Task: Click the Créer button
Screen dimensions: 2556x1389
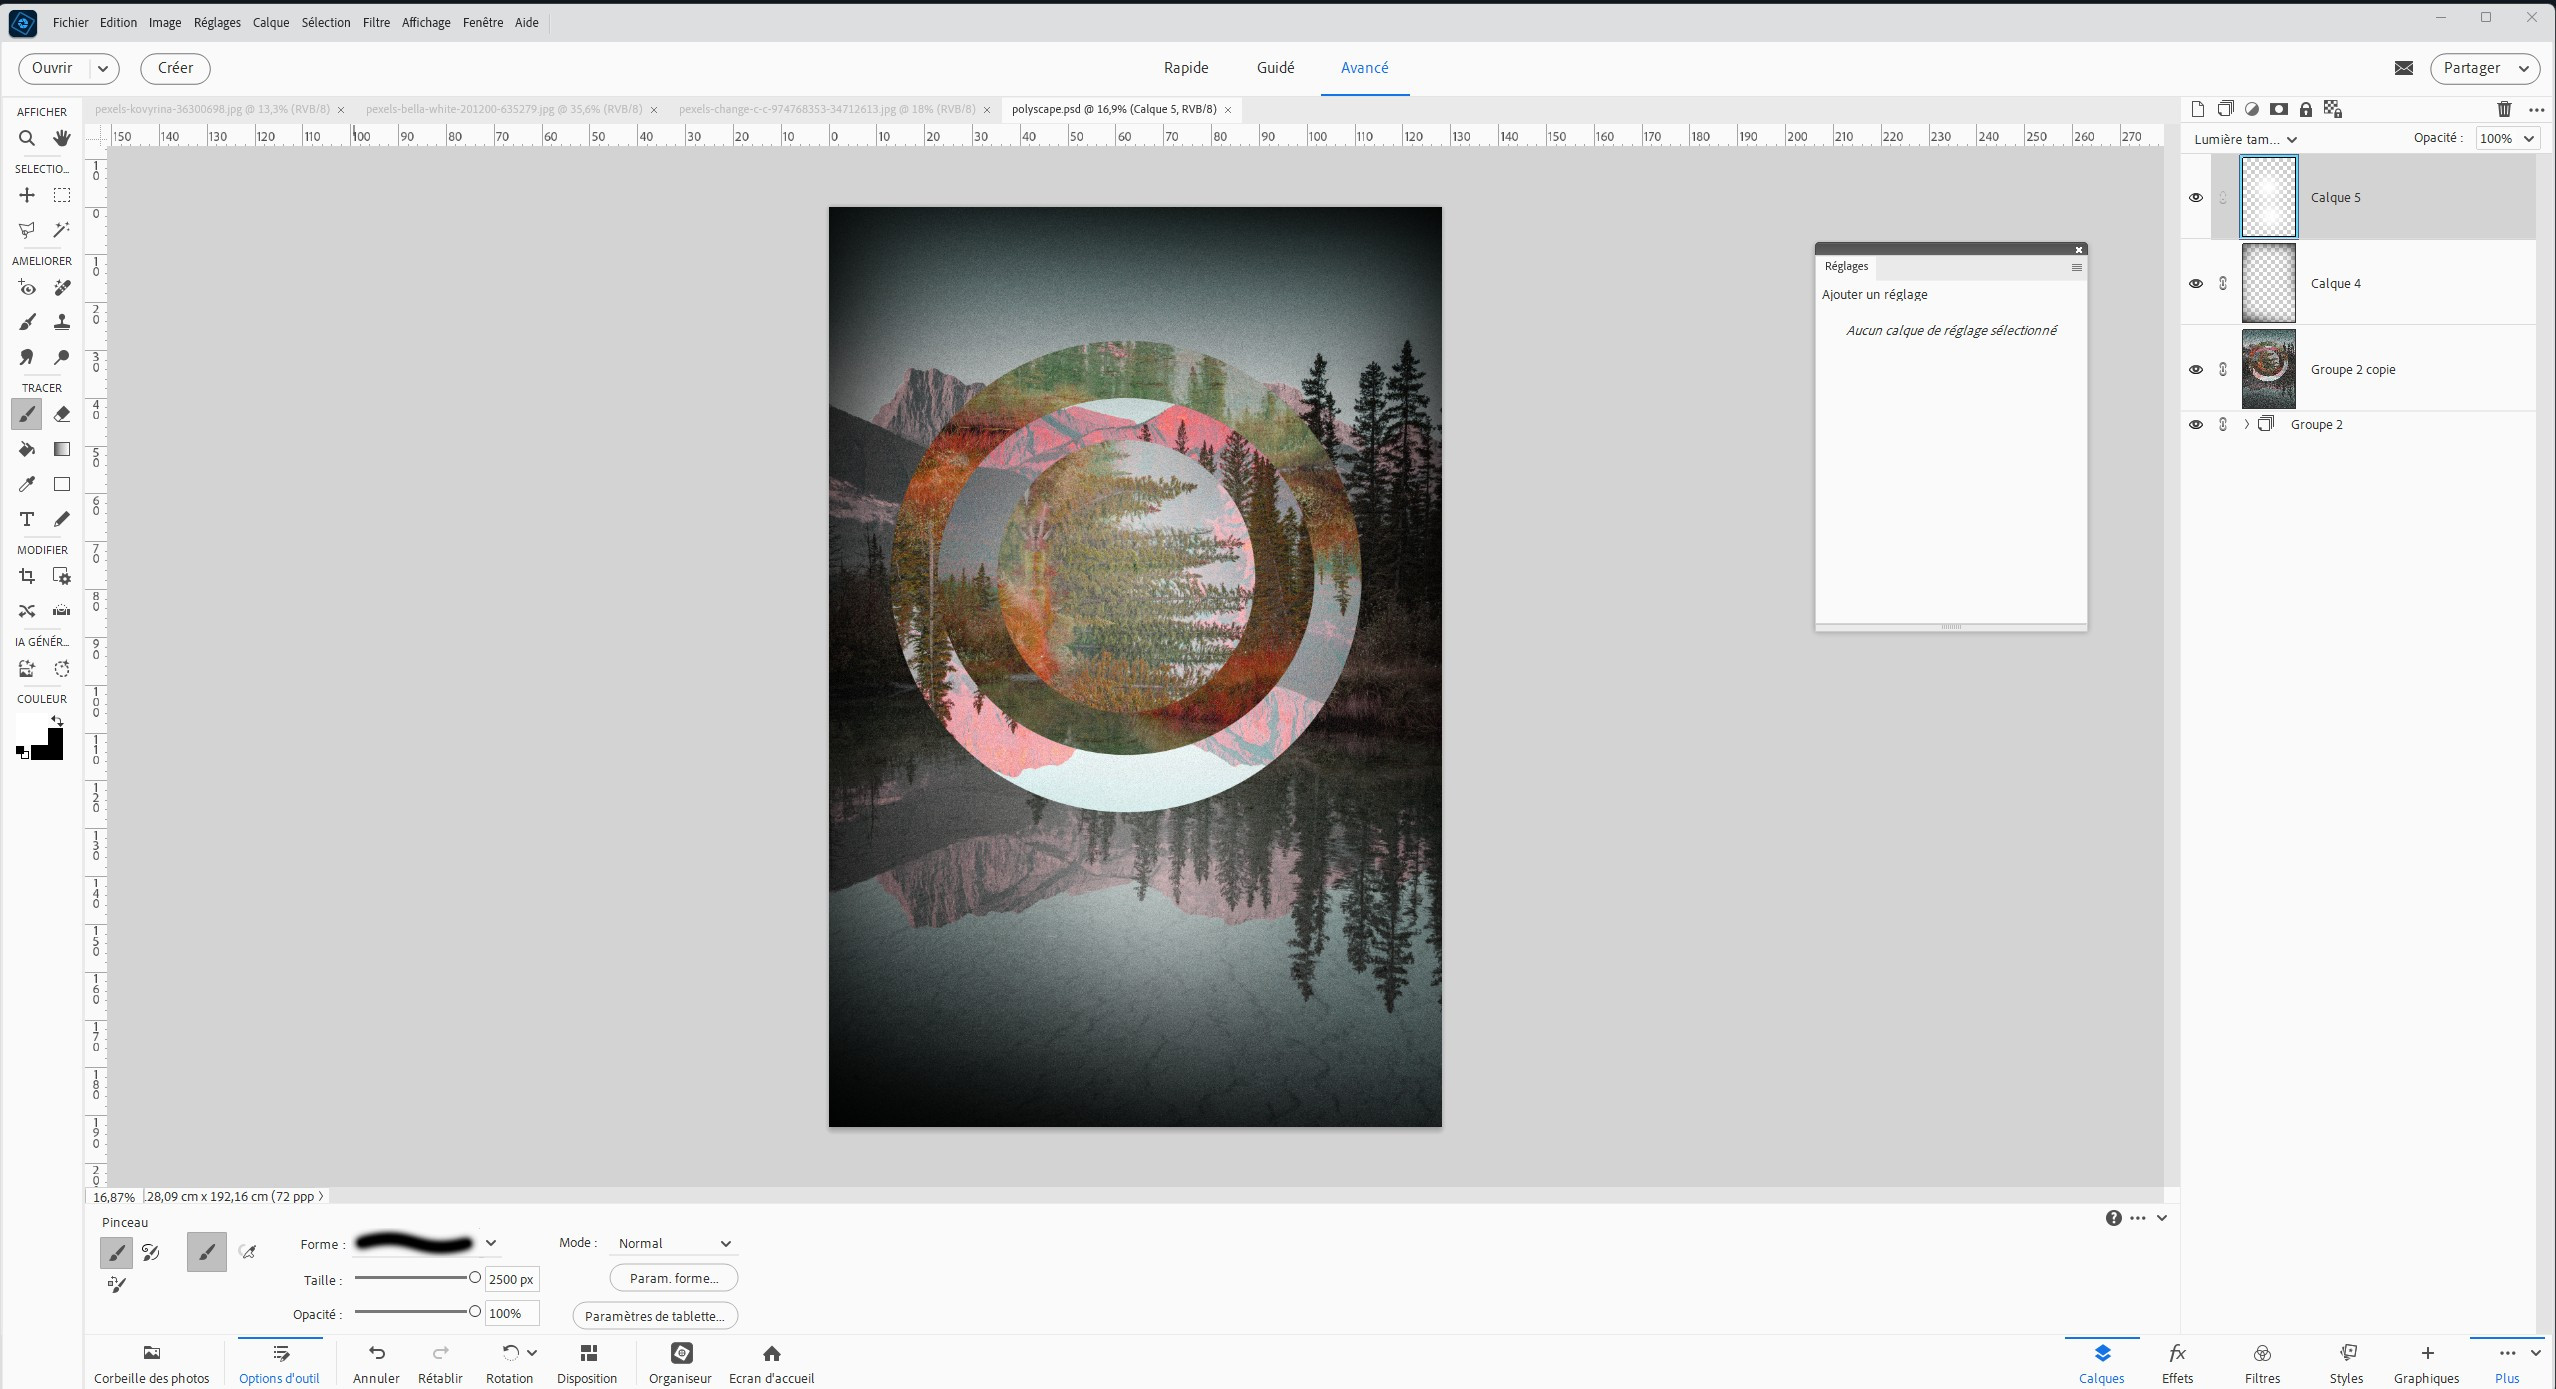Action: click(175, 68)
